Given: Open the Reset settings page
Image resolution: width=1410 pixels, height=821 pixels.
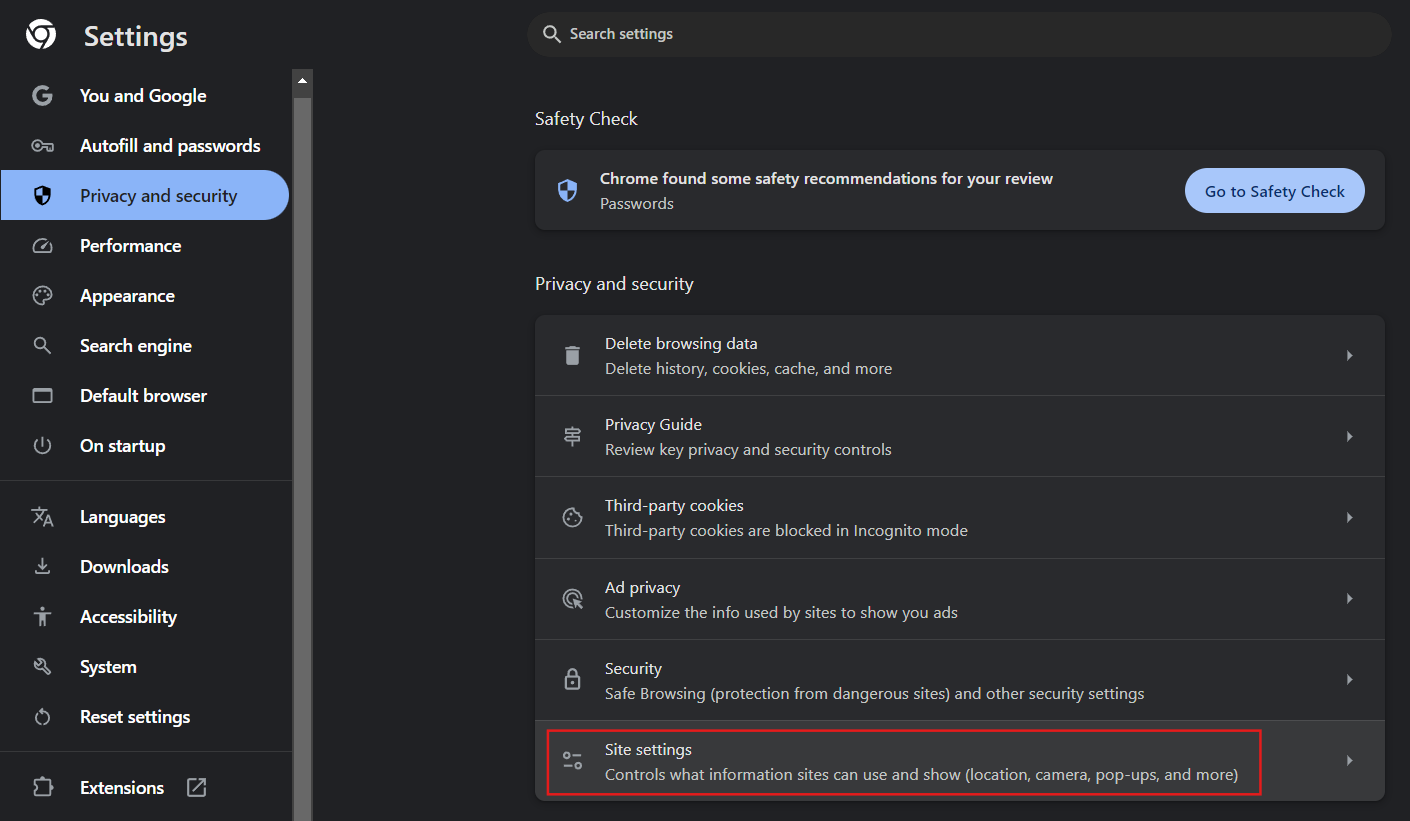Looking at the screenshot, I should pyautogui.click(x=135, y=717).
